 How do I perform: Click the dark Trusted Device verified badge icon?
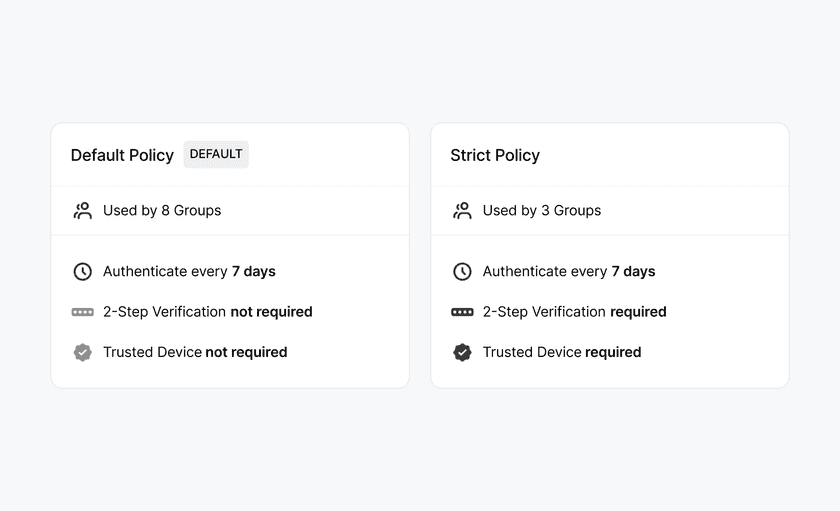(462, 352)
